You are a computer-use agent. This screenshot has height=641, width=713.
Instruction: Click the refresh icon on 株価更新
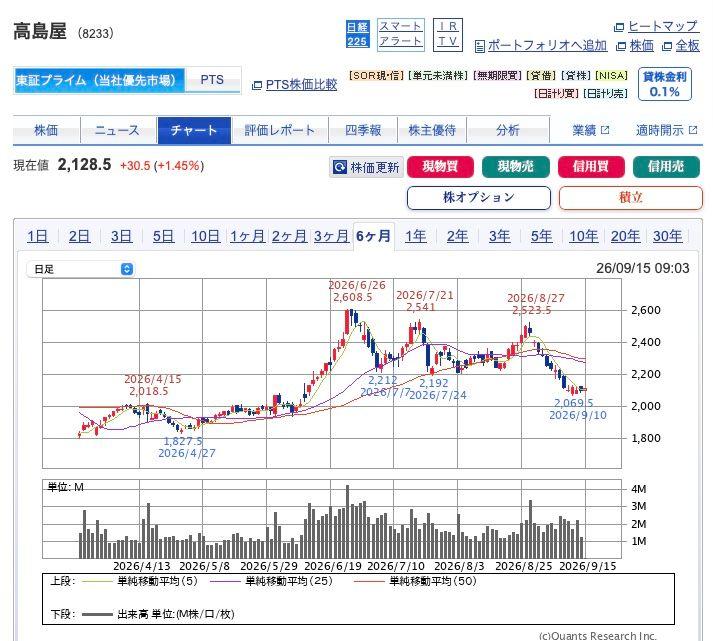tap(340, 167)
